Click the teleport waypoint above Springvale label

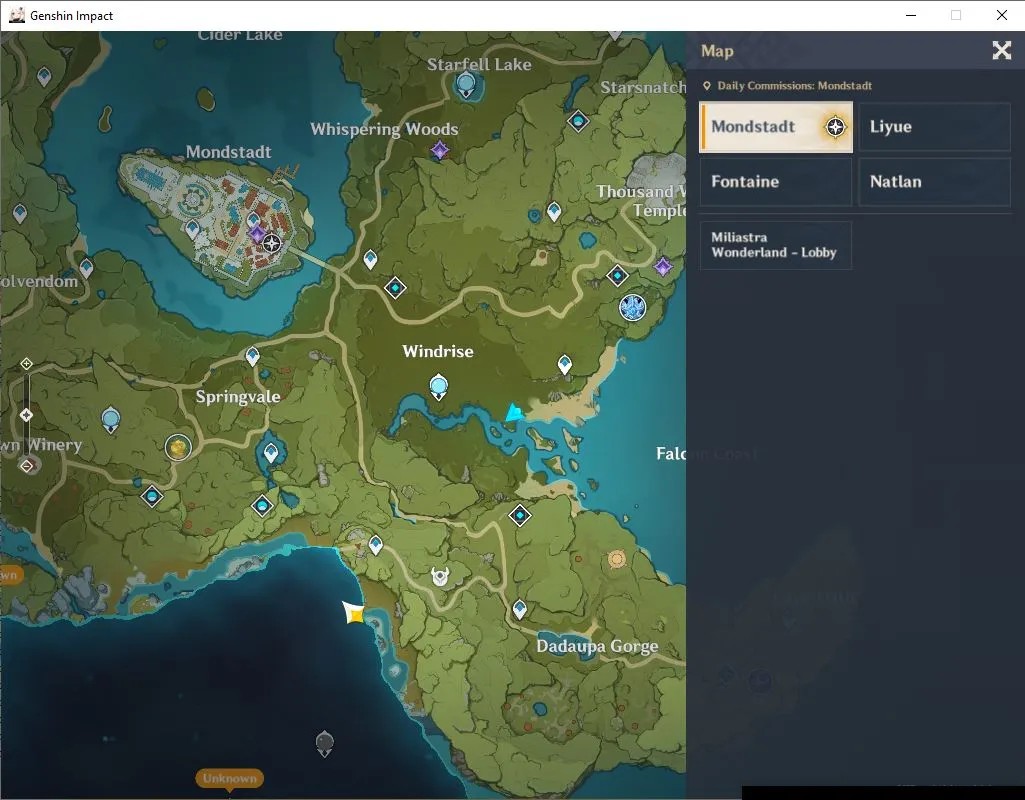252,356
